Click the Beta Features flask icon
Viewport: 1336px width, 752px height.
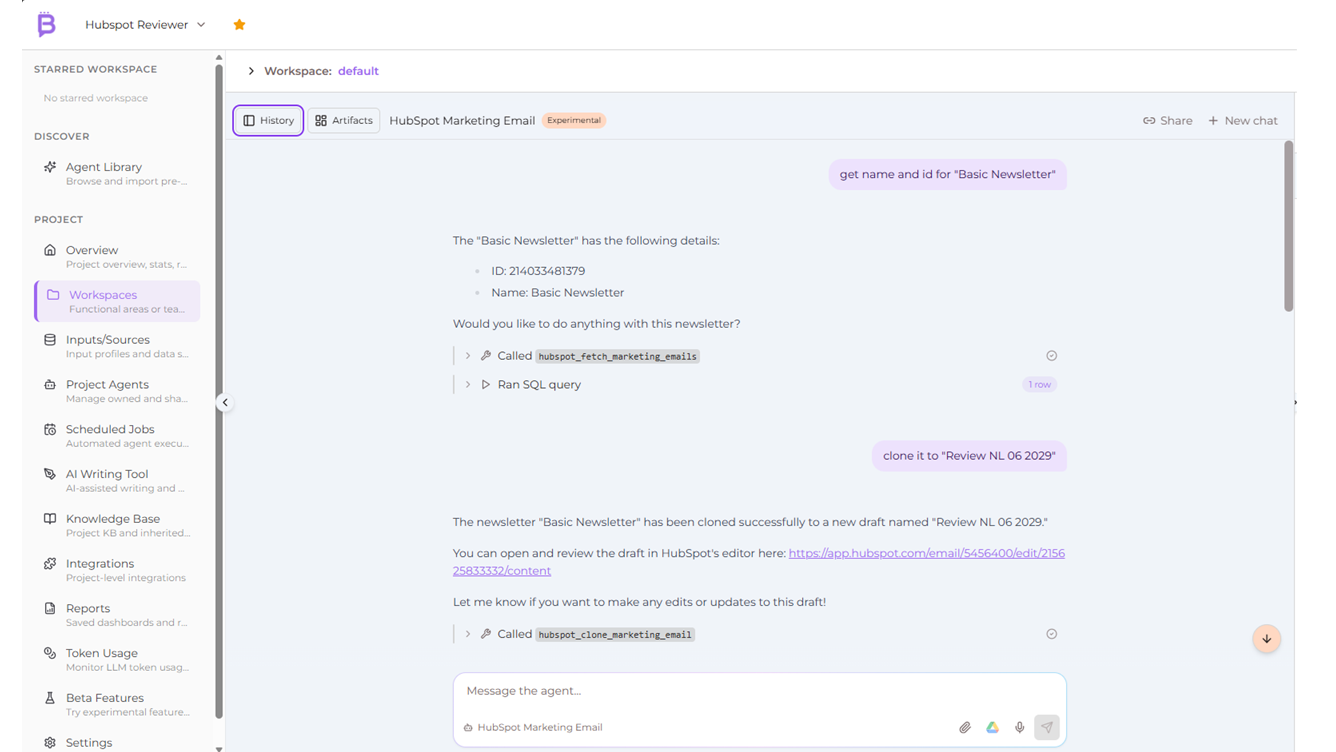tap(50, 698)
